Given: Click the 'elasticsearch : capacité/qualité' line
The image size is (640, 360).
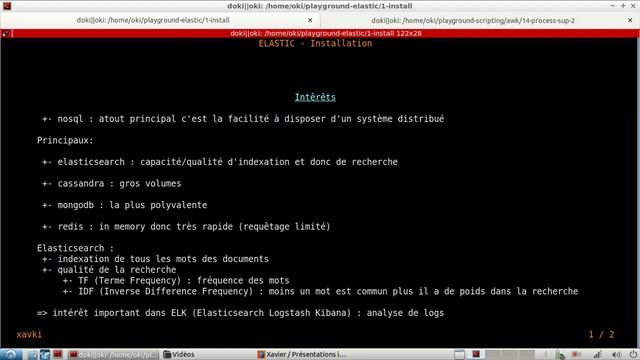Looking at the screenshot, I should coord(220,162).
